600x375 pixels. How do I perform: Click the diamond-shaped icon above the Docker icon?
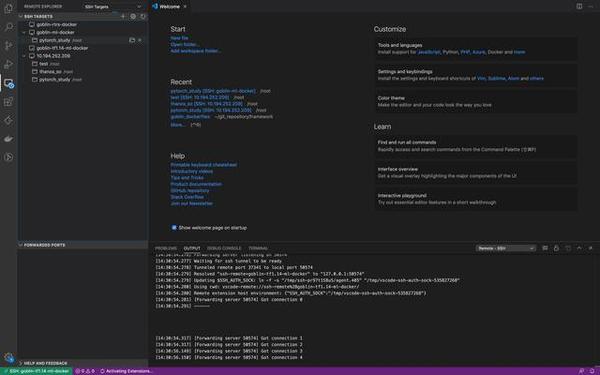(x=8, y=121)
